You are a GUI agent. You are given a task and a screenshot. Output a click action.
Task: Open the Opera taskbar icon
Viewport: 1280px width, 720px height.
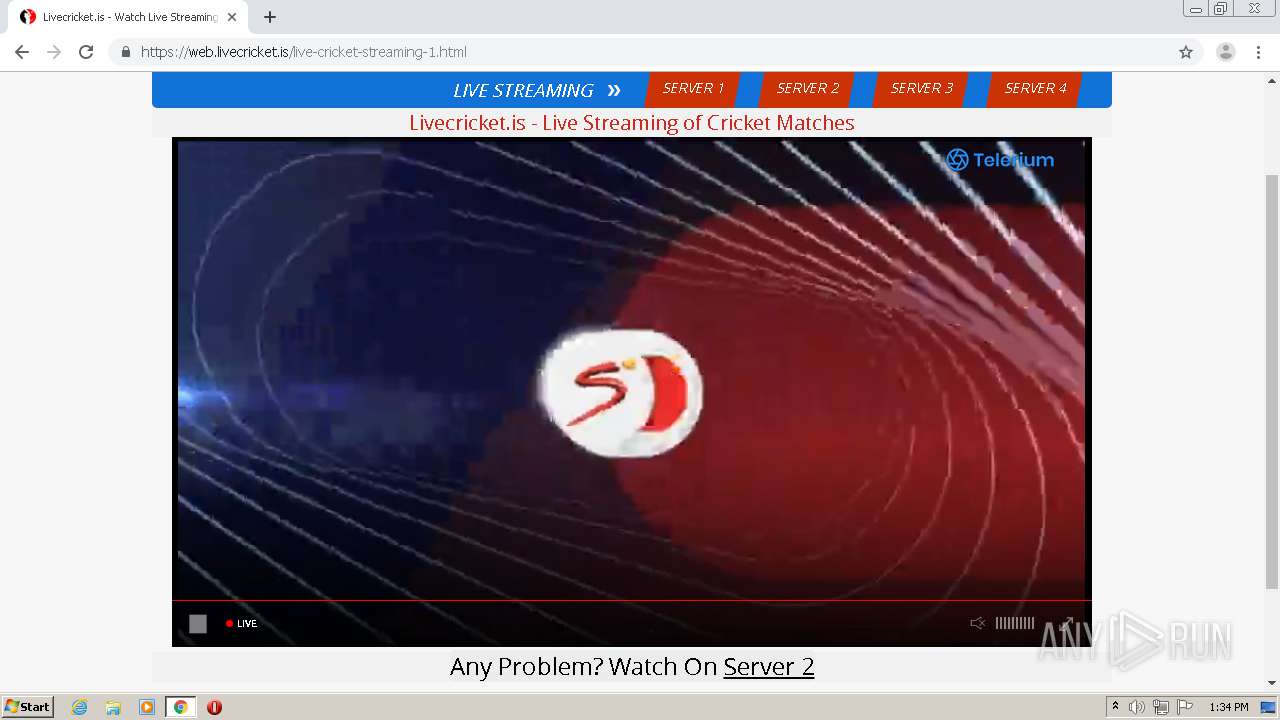[x=214, y=707]
